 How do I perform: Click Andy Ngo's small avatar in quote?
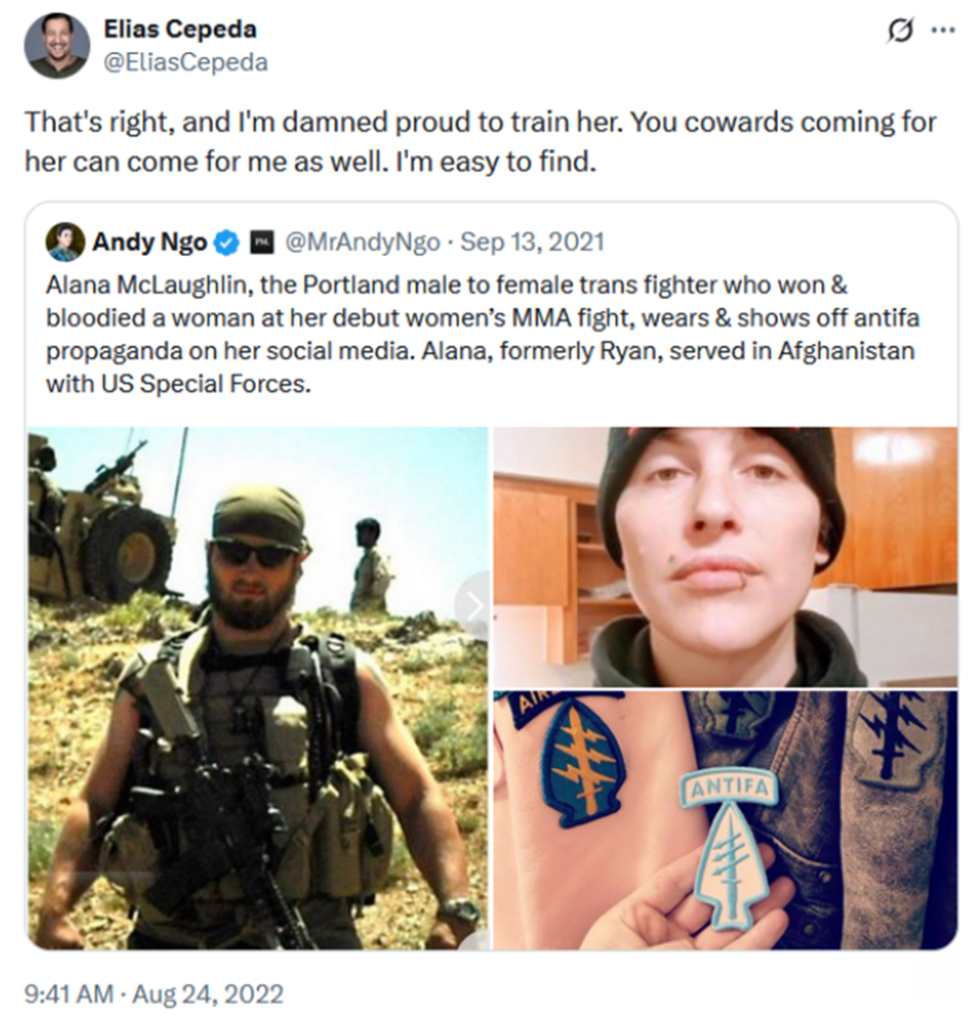[65, 242]
